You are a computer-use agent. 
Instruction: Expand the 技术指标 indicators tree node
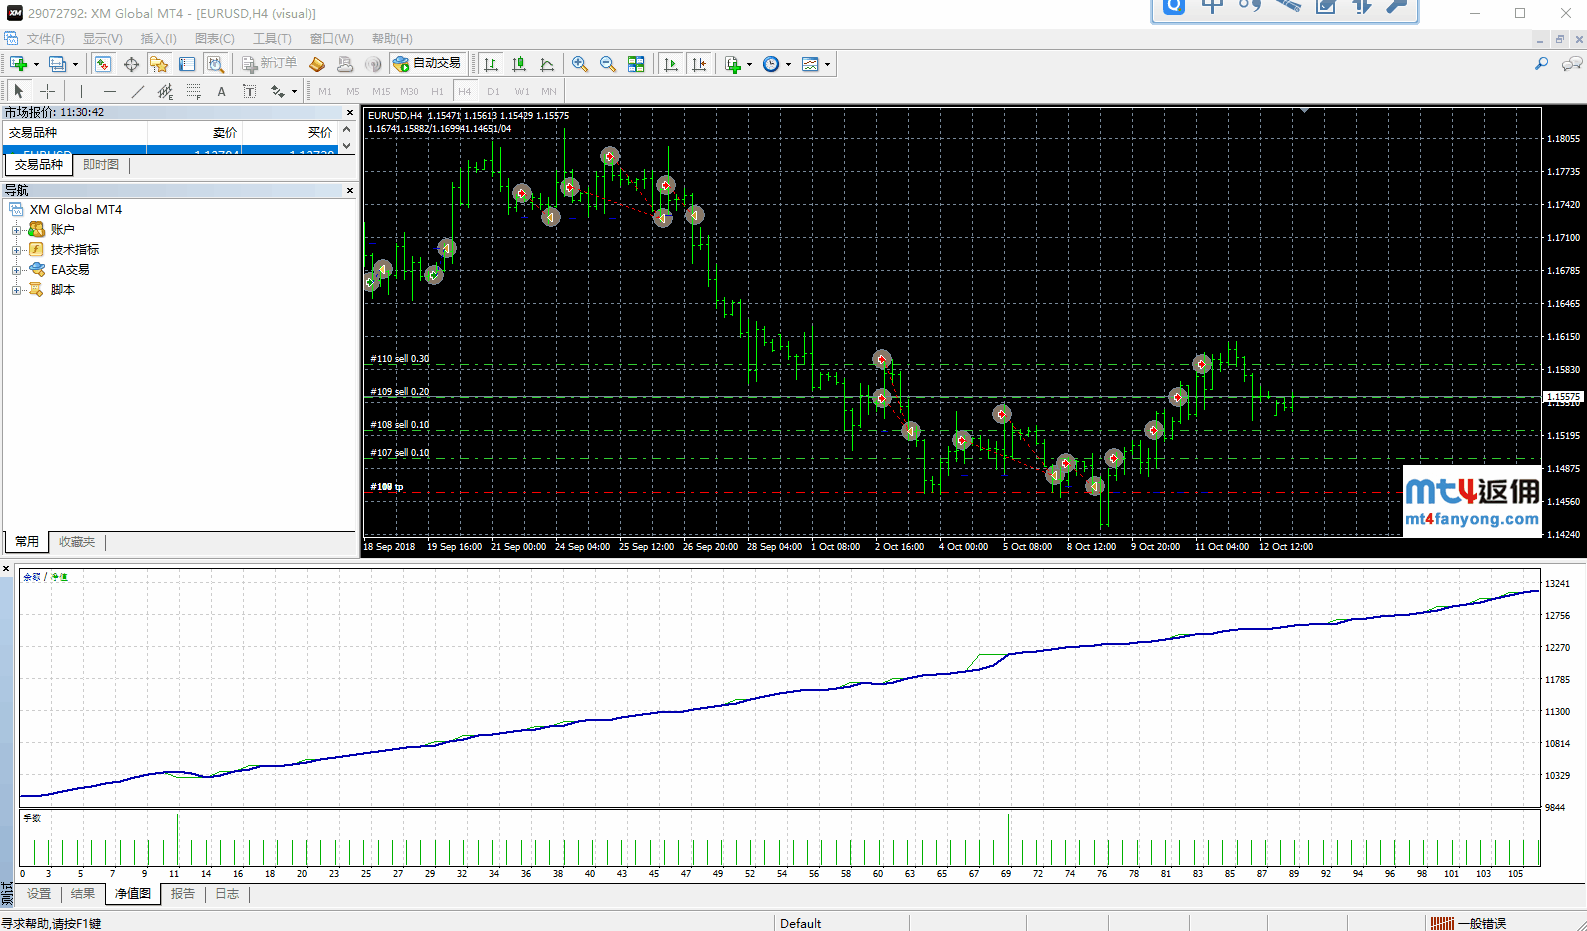pyautogui.click(x=16, y=250)
